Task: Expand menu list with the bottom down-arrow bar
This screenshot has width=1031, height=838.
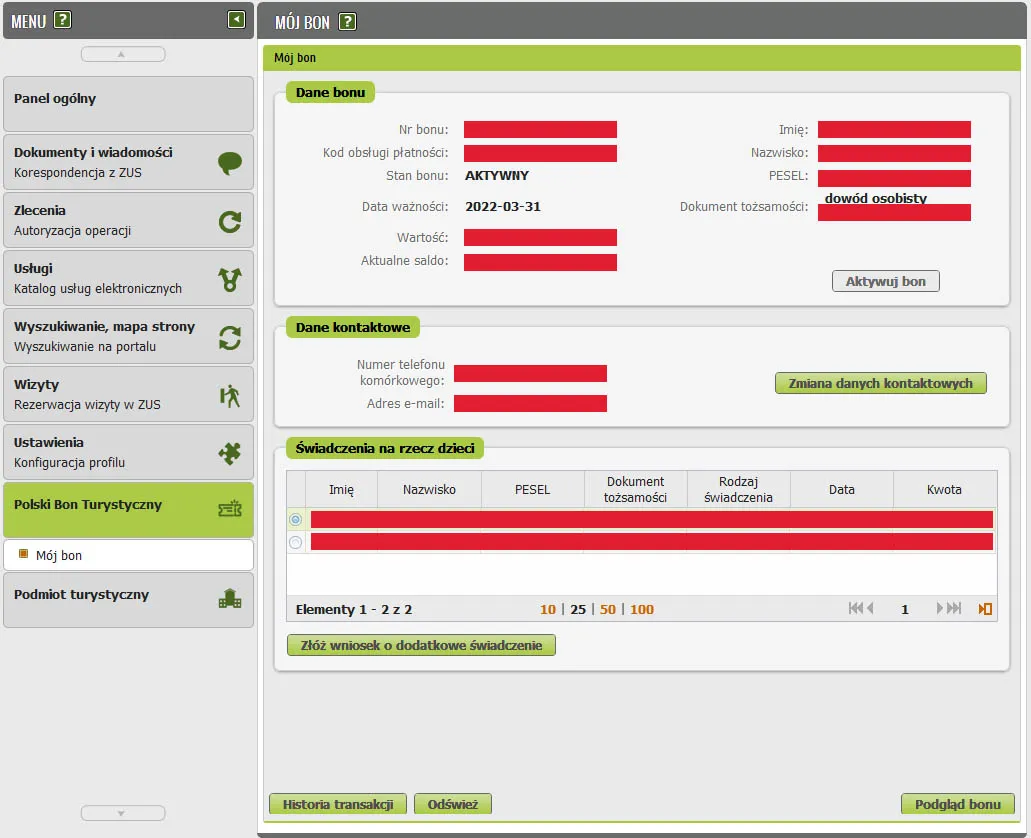Action: (123, 813)
